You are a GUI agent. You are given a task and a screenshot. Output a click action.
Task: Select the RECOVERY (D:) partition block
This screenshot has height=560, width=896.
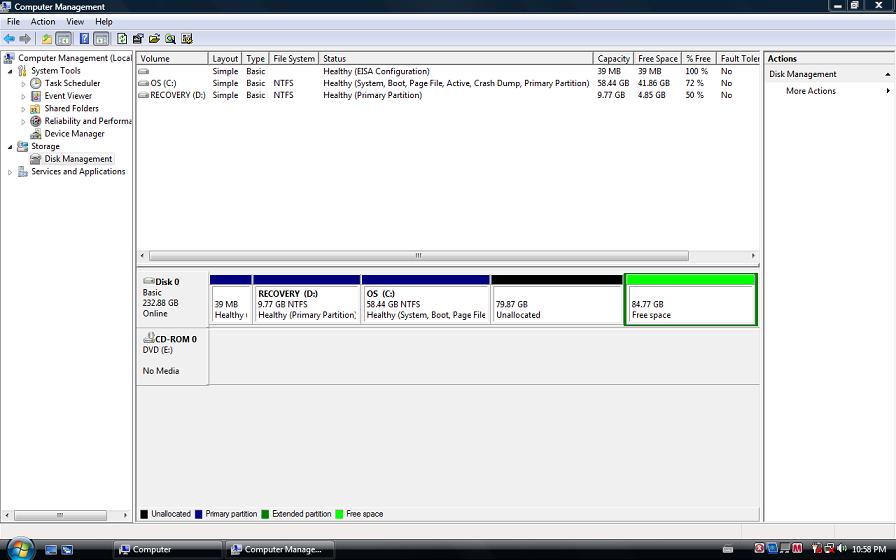[306, 299]
